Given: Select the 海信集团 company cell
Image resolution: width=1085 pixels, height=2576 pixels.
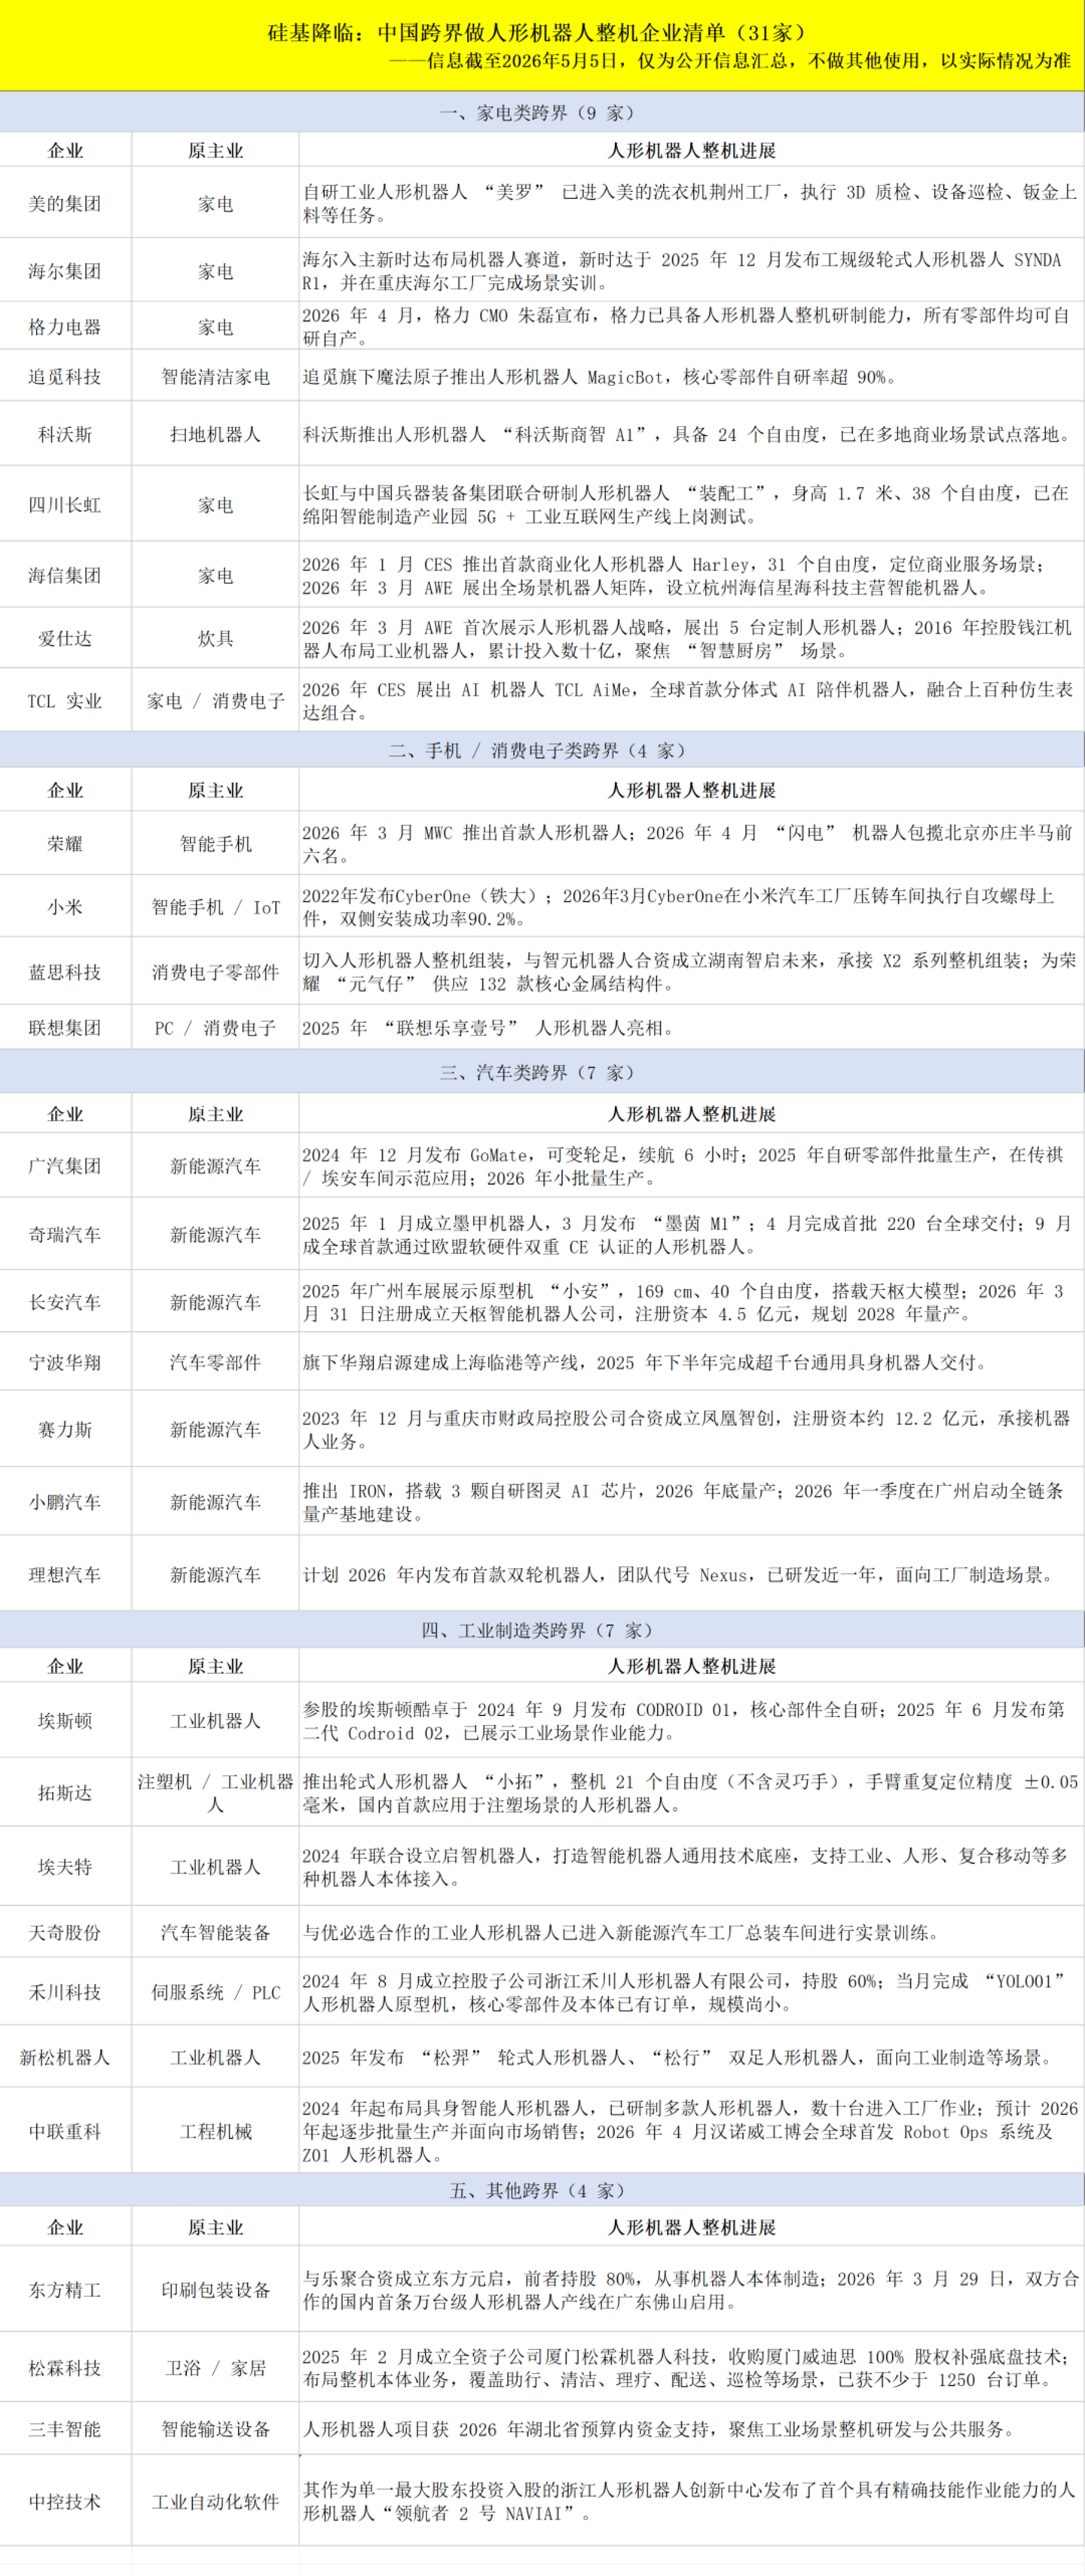Looking at the screenshot, I should point(65,576).
